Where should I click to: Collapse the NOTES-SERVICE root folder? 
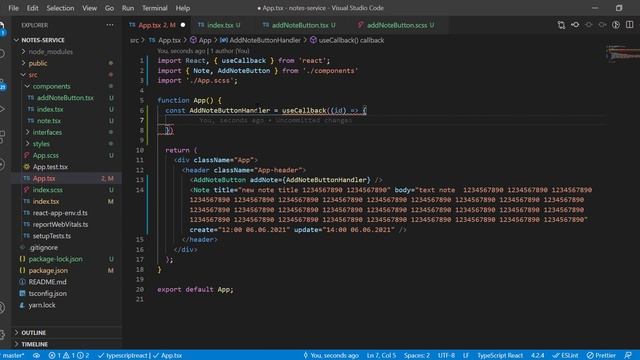pyautogui.click(x=67, y=40)
